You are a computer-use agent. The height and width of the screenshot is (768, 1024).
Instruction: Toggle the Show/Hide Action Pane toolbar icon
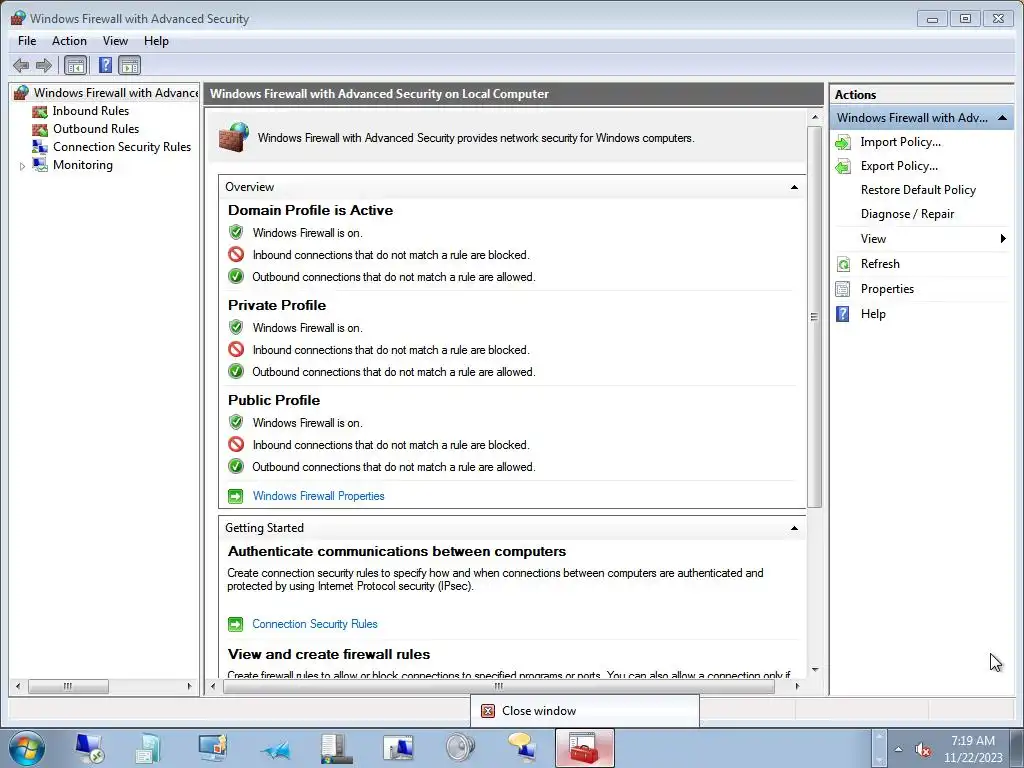(x=129, y=65)
